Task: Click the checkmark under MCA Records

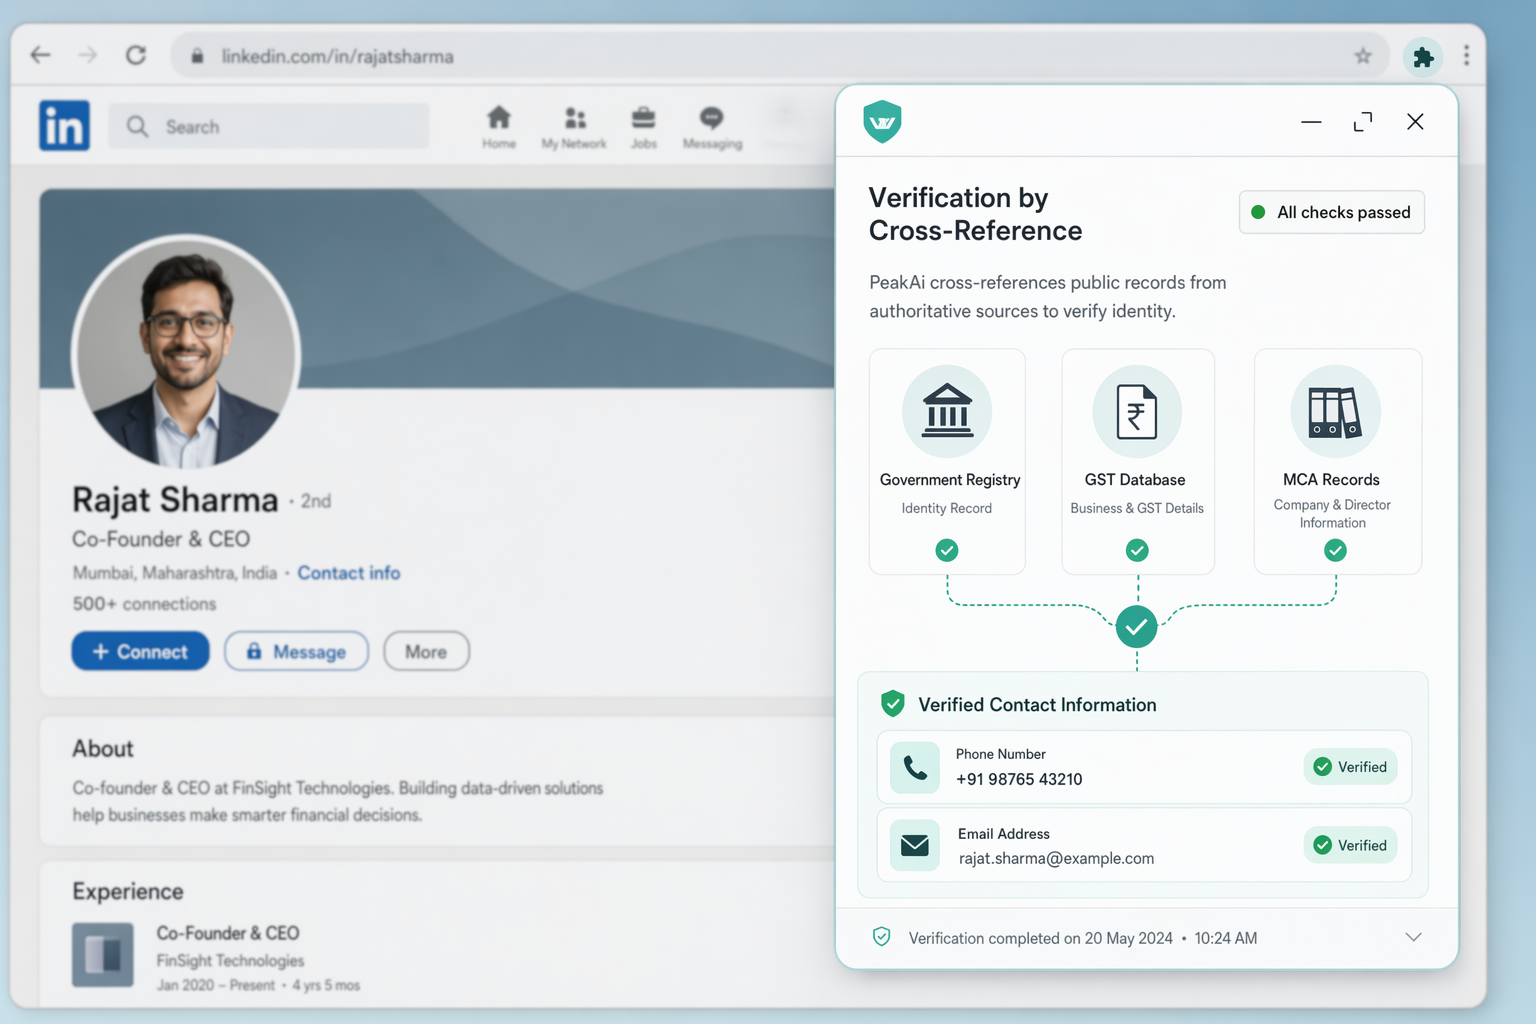Action: click(1335, 550)
